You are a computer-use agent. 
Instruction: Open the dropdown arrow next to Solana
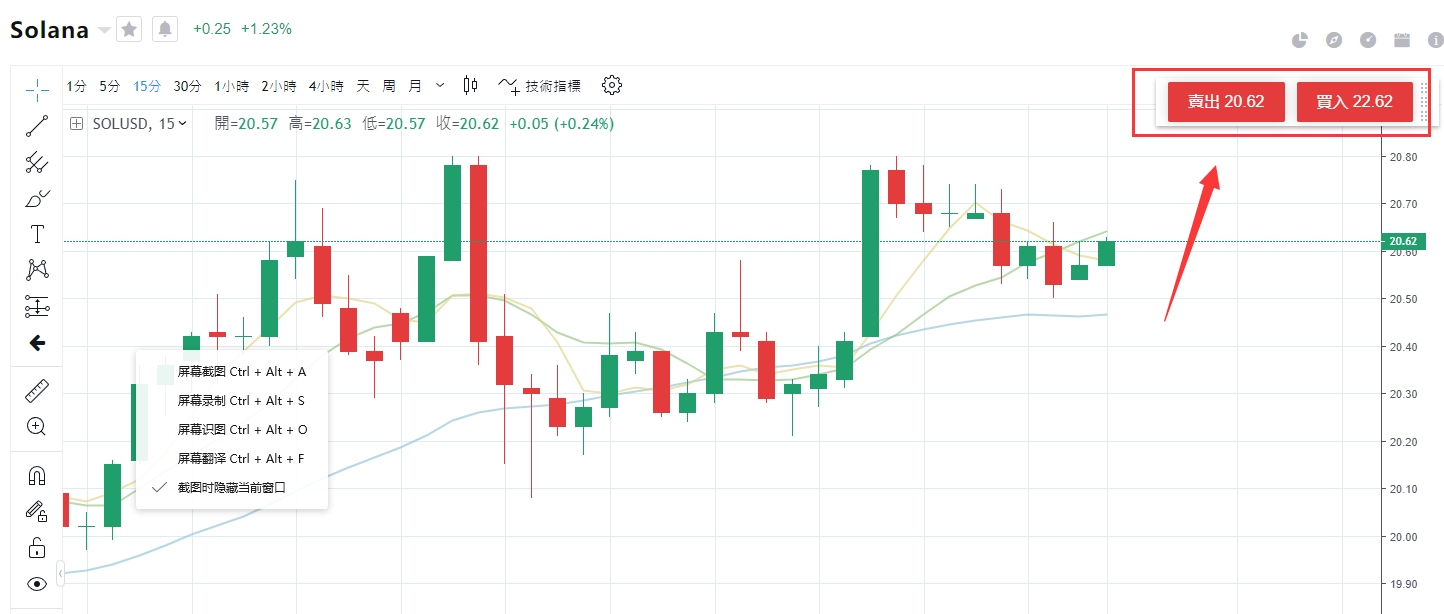click(104, 30)
